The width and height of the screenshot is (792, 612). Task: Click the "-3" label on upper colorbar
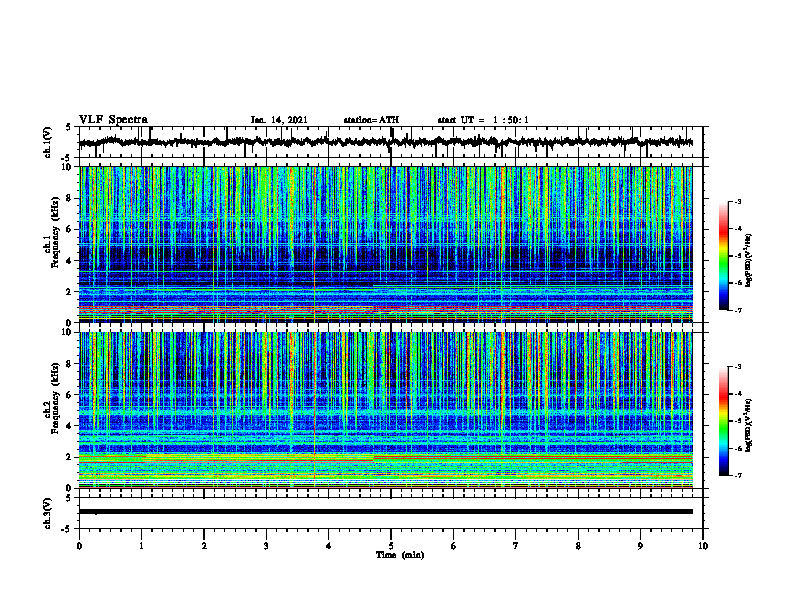pos(737,202)
